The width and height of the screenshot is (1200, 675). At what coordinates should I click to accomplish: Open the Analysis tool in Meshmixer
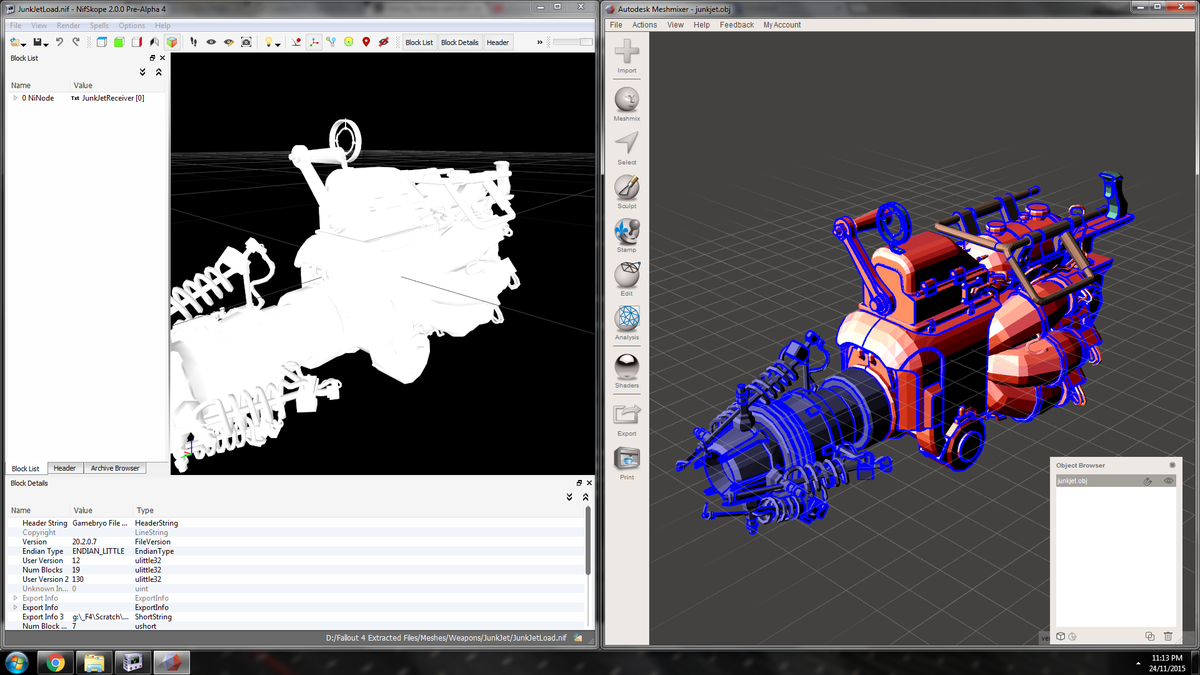[627, 324]
